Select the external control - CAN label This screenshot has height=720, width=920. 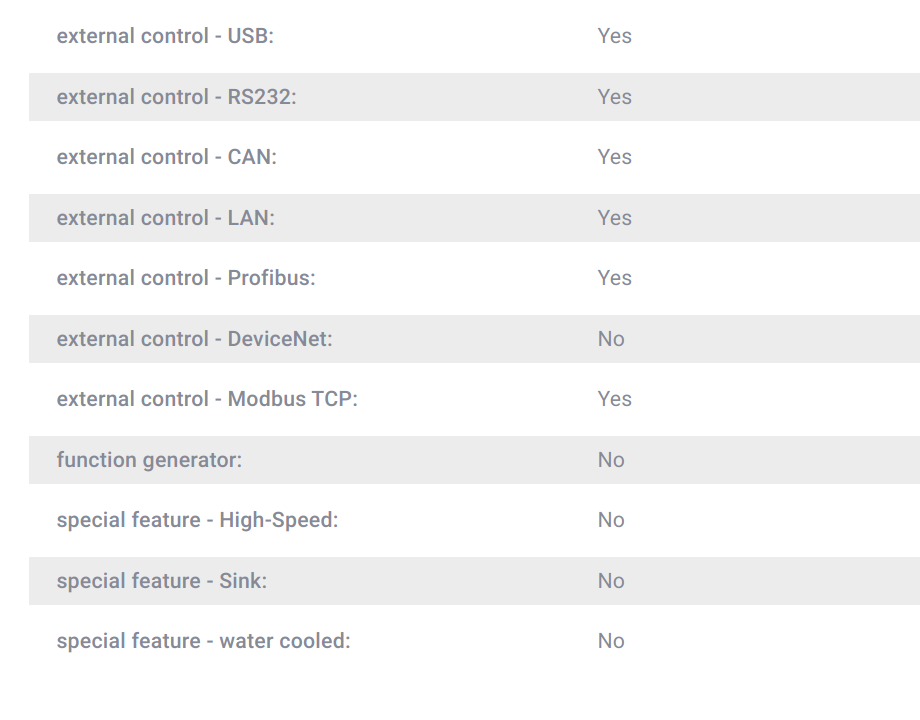click(167, 157)
